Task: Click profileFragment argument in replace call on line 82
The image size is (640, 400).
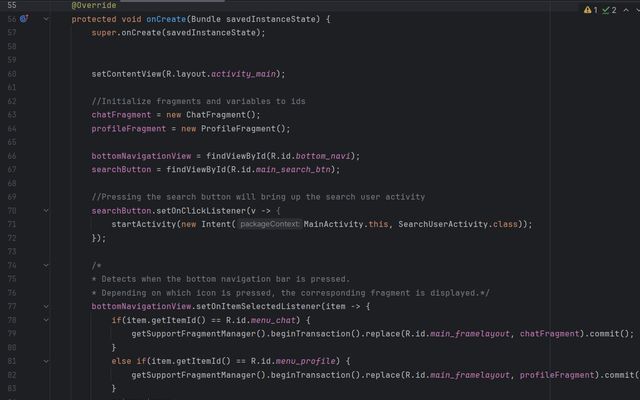Action: (557, 375)
